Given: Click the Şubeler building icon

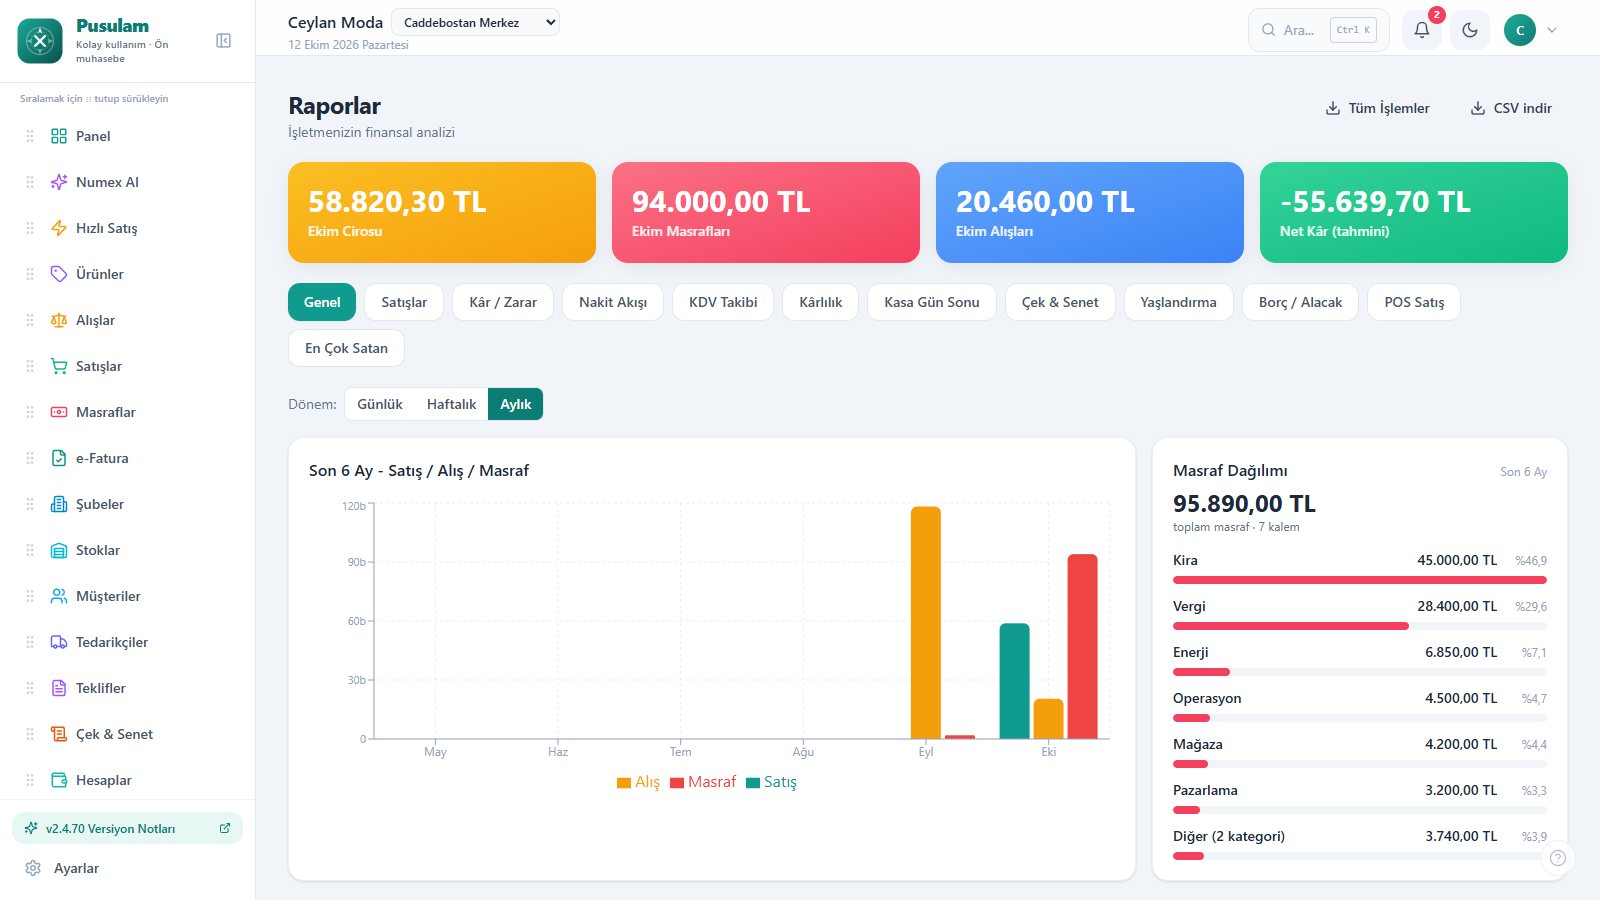Looking at the screenshot, I should pos(59,504).
